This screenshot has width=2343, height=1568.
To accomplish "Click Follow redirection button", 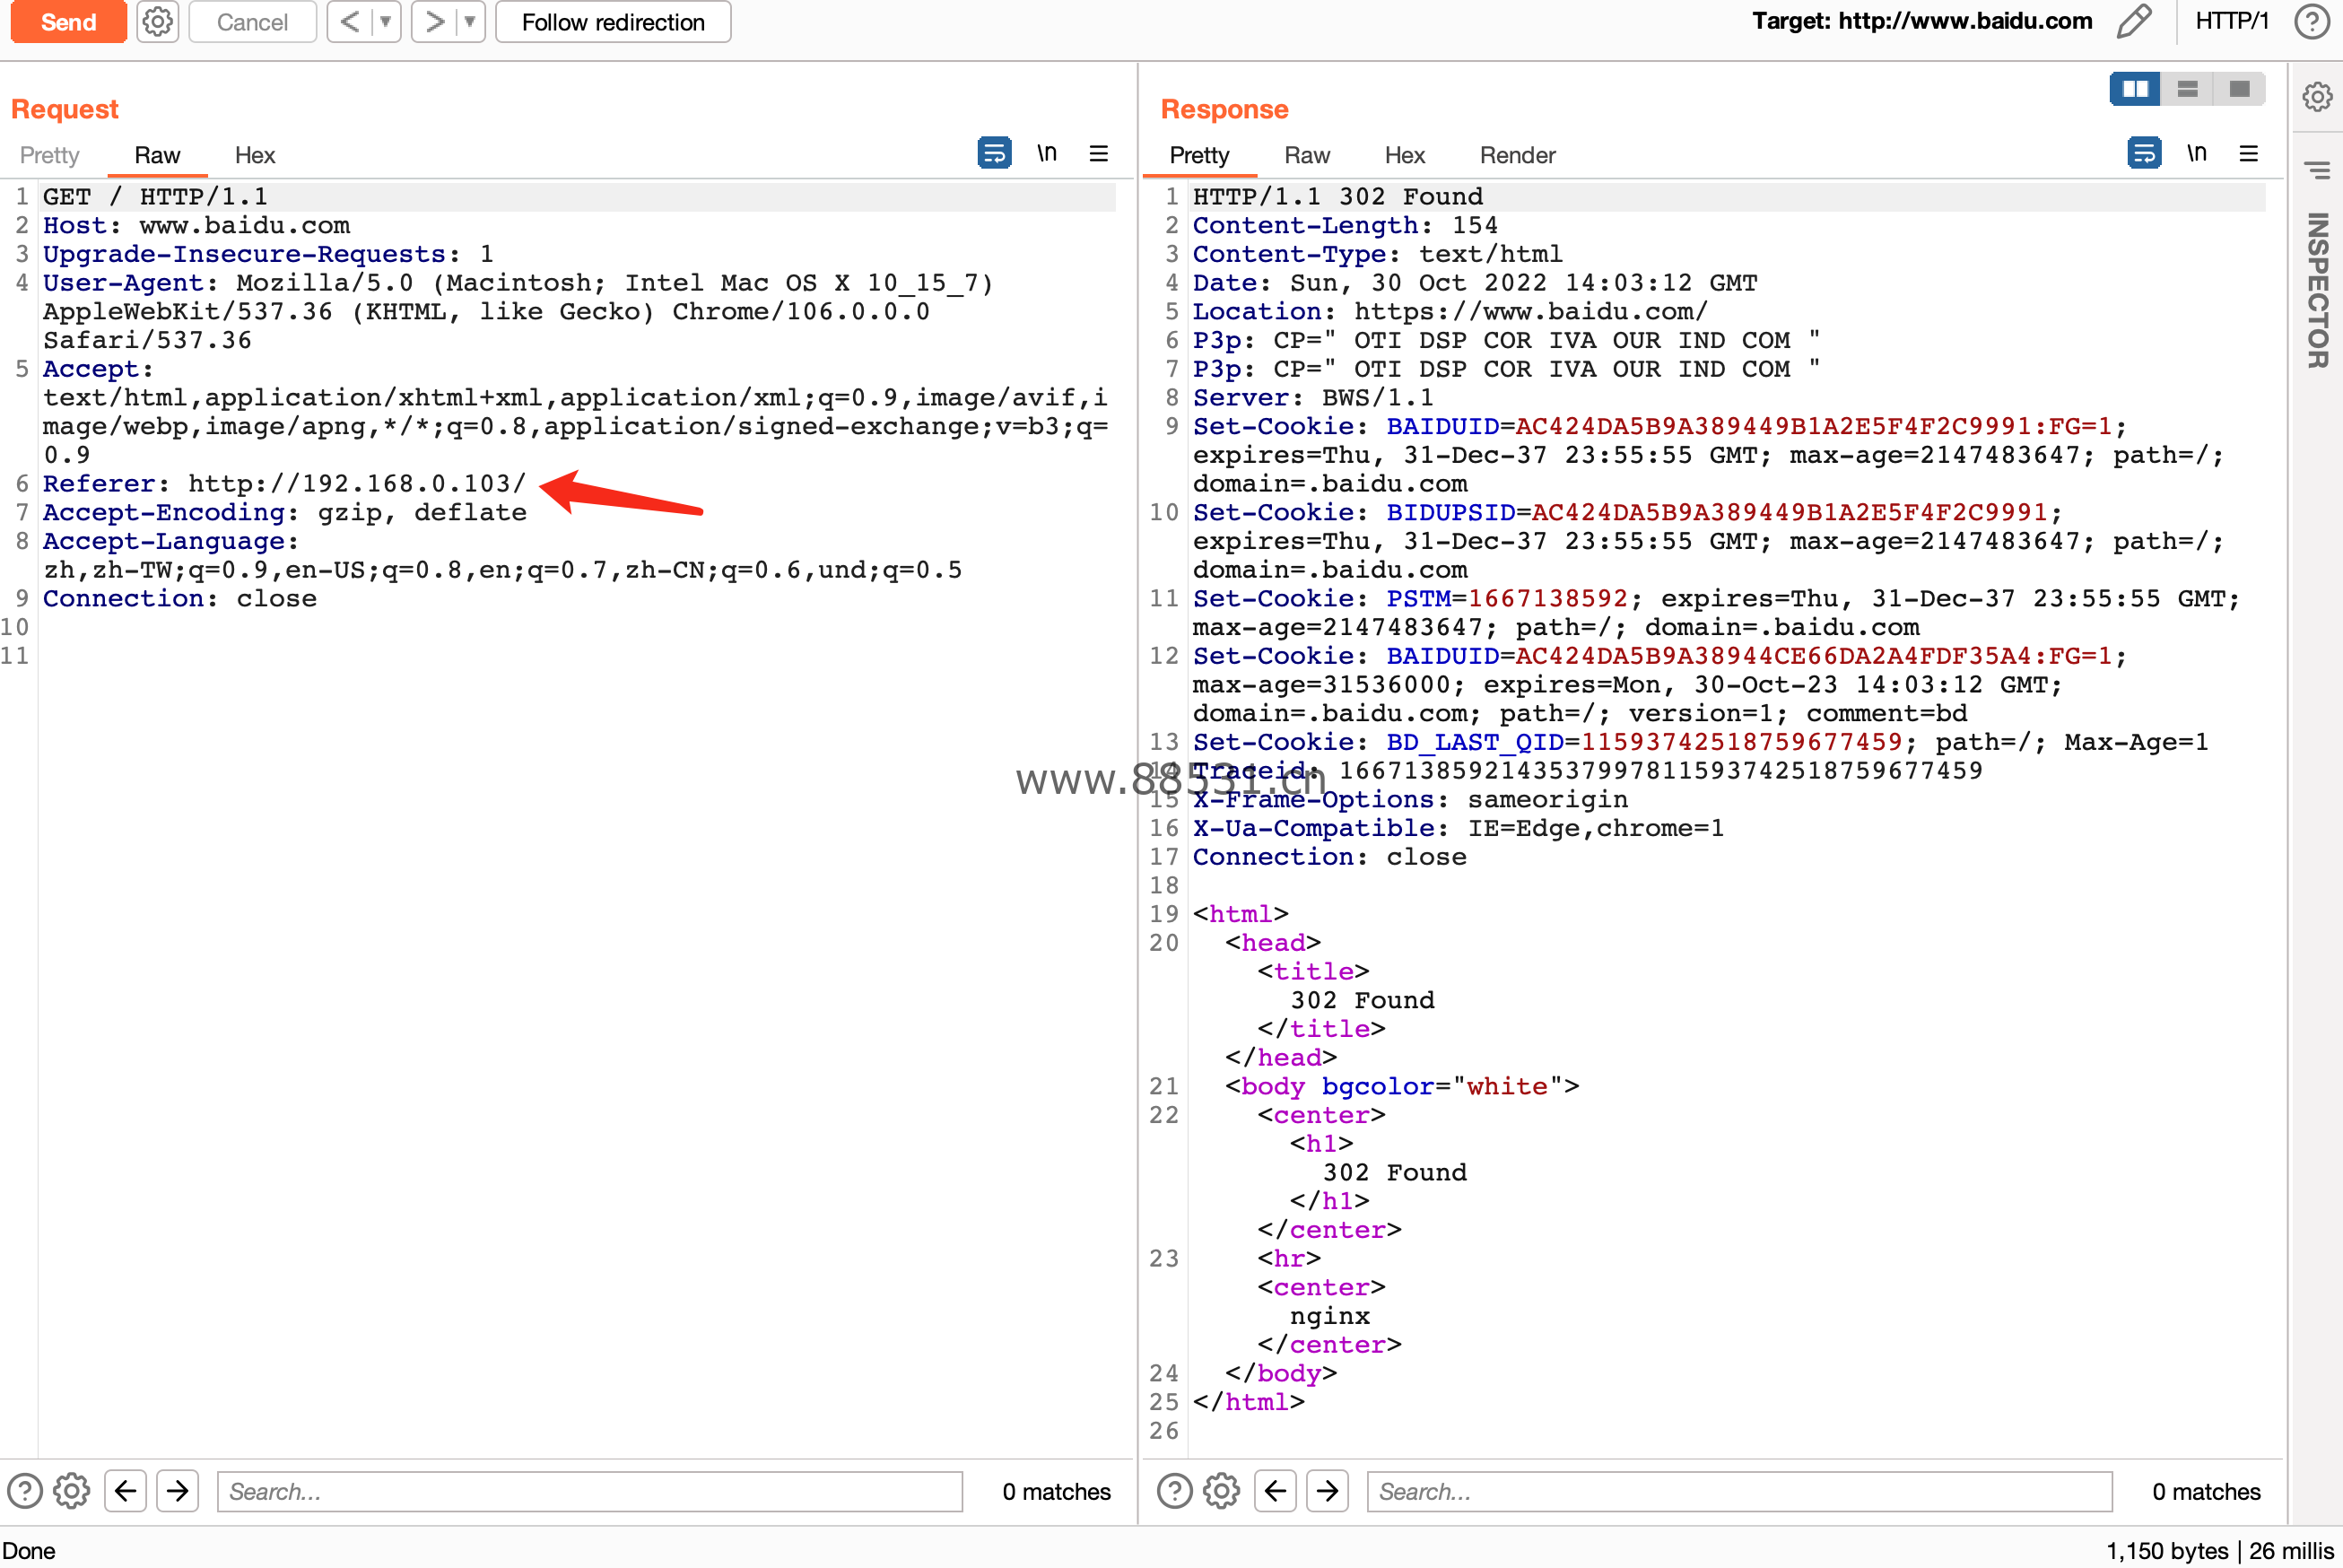I will 613,22.
